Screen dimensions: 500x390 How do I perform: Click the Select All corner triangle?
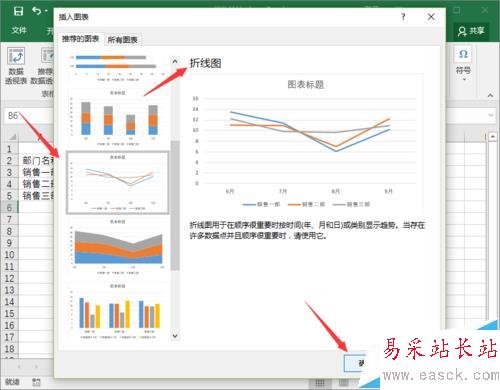click(12, 137)
